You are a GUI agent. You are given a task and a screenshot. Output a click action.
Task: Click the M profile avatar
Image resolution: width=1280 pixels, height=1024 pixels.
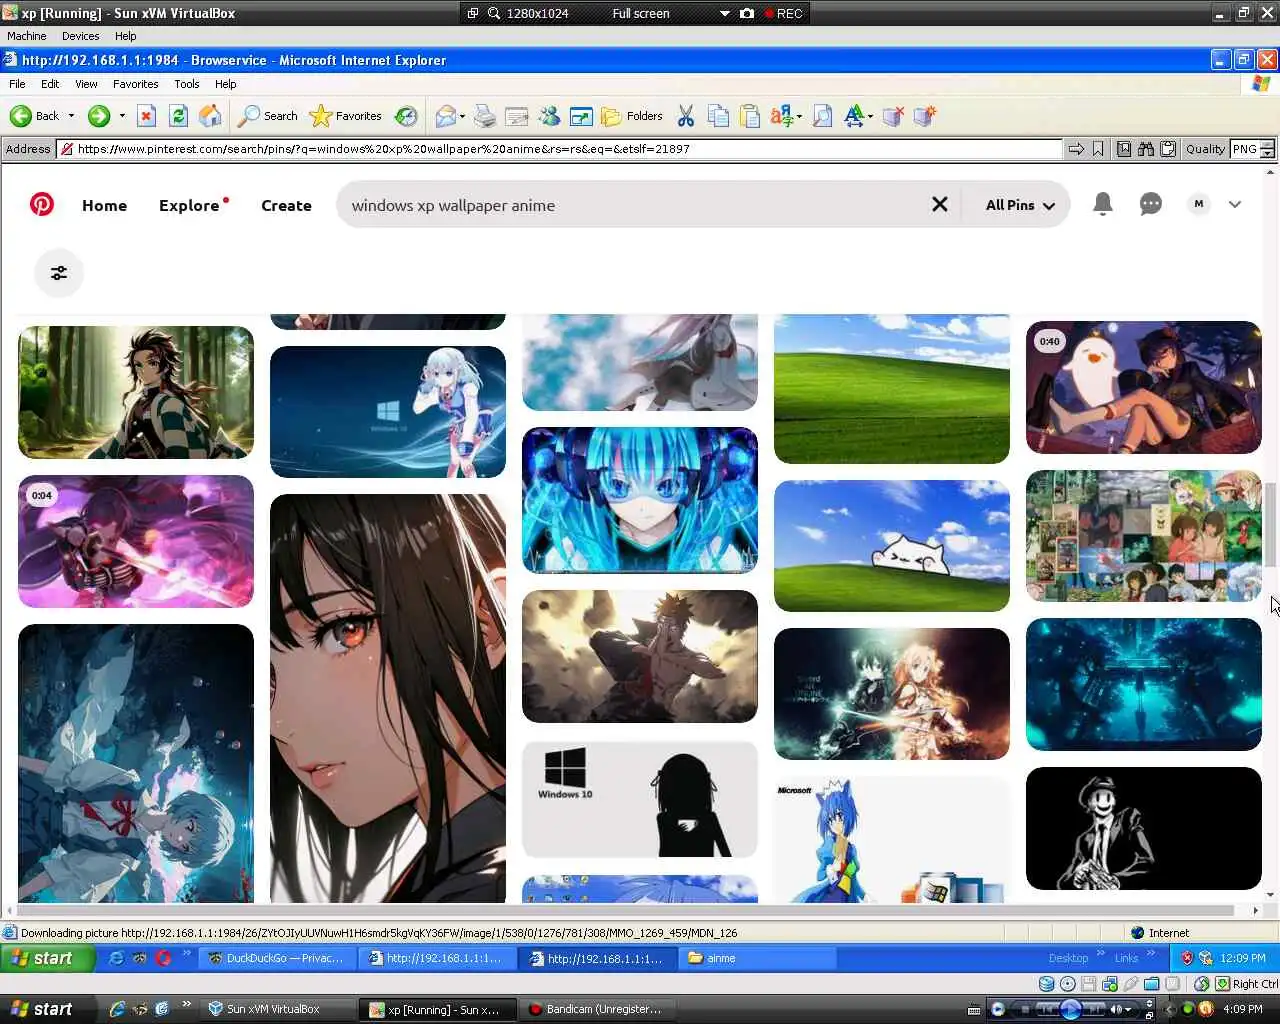pyautogui.click(x=1199, y=204)
